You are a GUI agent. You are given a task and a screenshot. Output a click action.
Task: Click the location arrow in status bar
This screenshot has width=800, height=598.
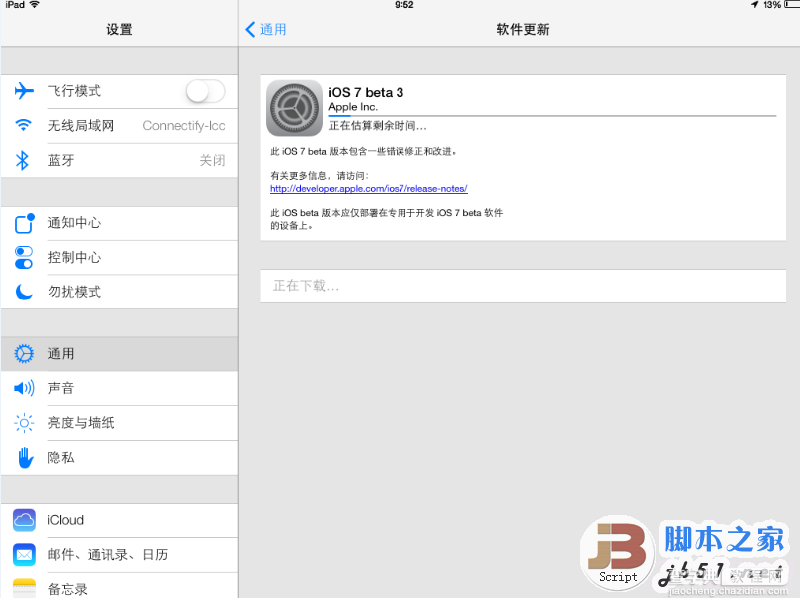755,5
